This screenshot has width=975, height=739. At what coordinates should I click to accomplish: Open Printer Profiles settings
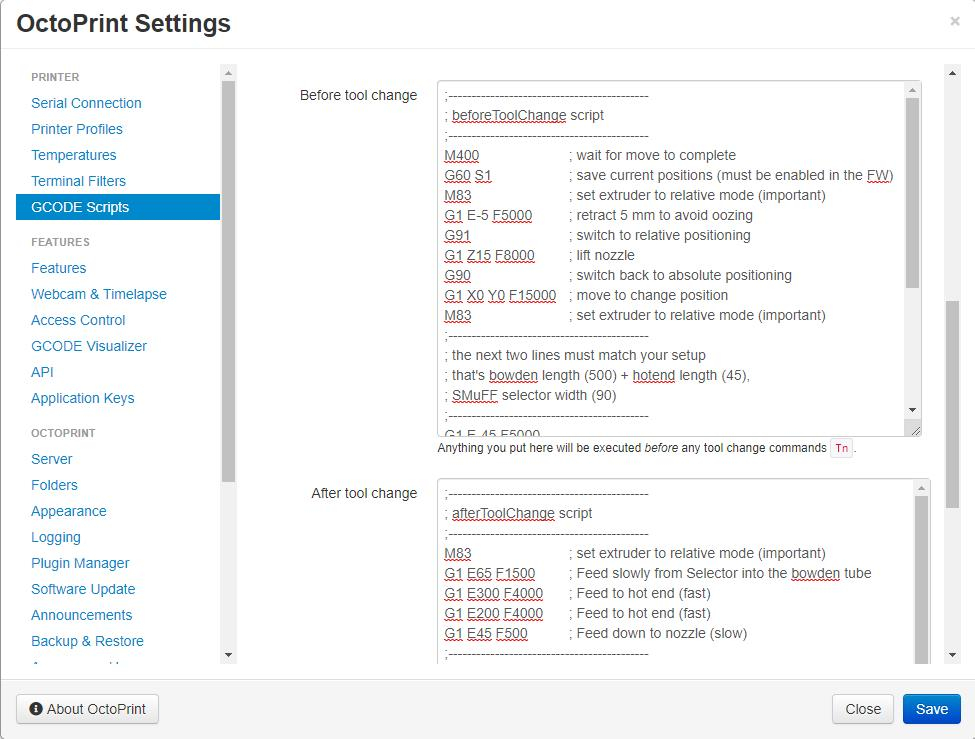76,129
